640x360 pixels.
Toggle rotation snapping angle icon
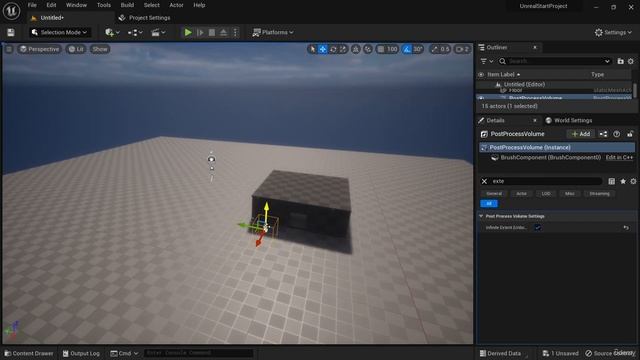(407, 49)
